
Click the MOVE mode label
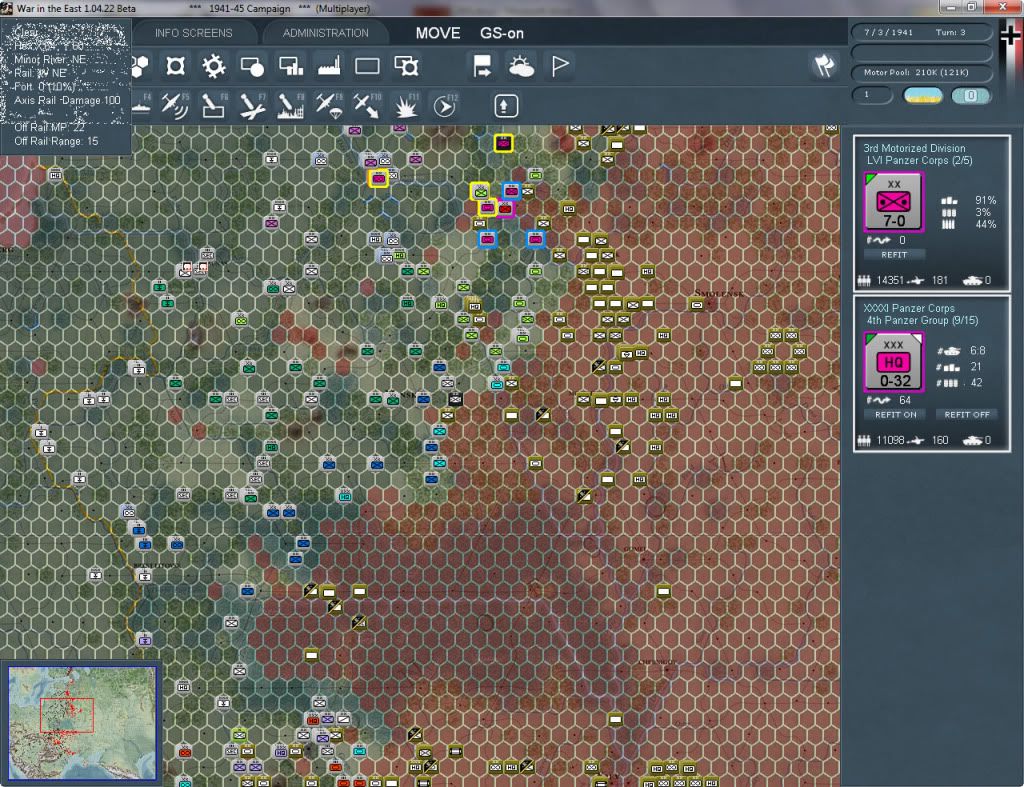point(438,33)
